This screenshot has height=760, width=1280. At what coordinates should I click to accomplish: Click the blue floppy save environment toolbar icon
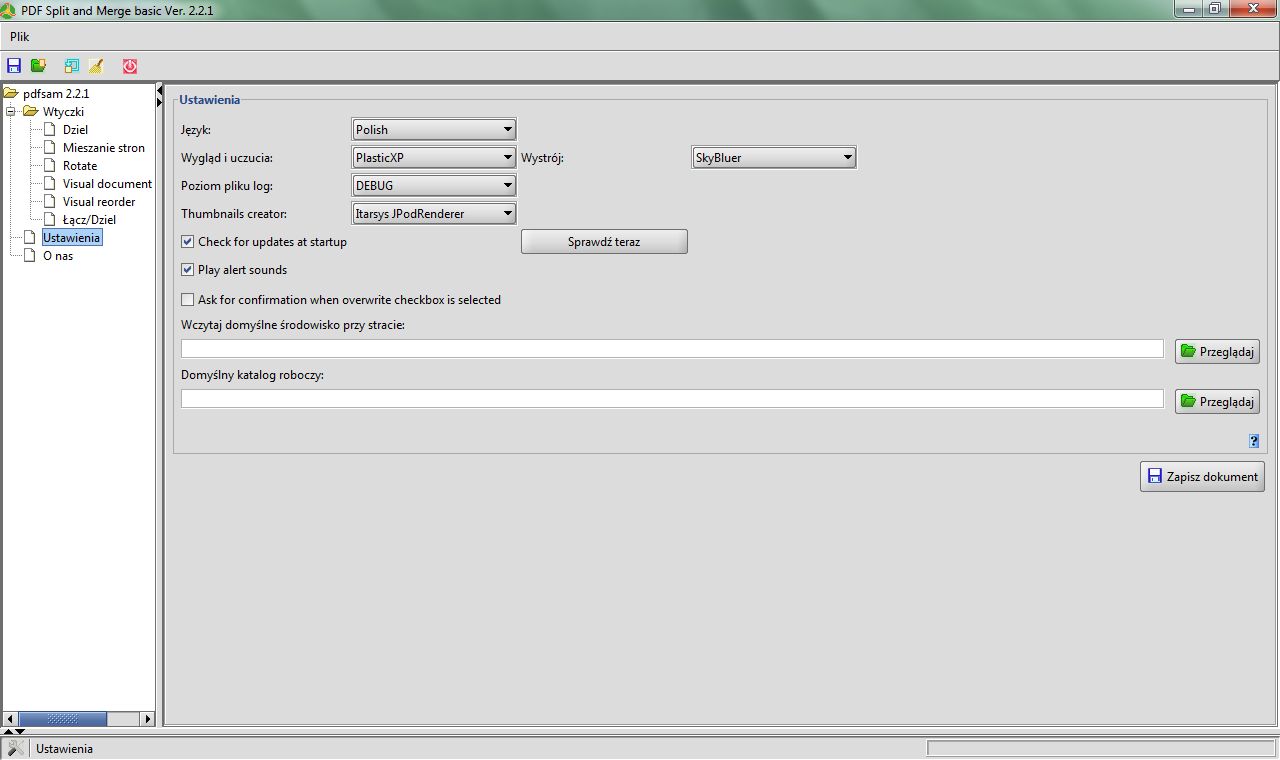coord(14,66)
